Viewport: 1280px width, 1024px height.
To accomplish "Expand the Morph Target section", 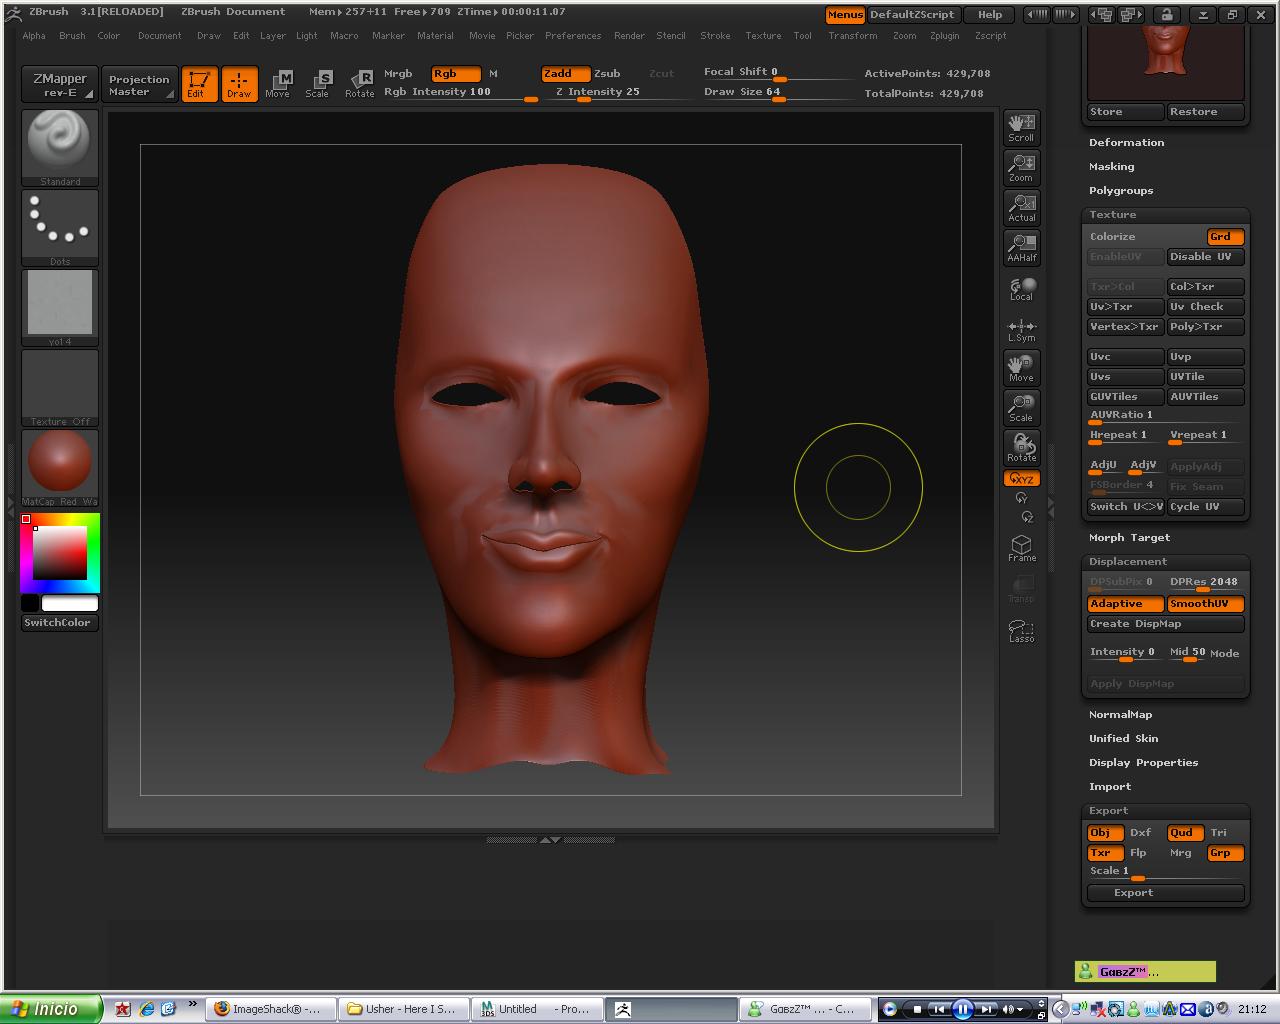I will 1129,538.
